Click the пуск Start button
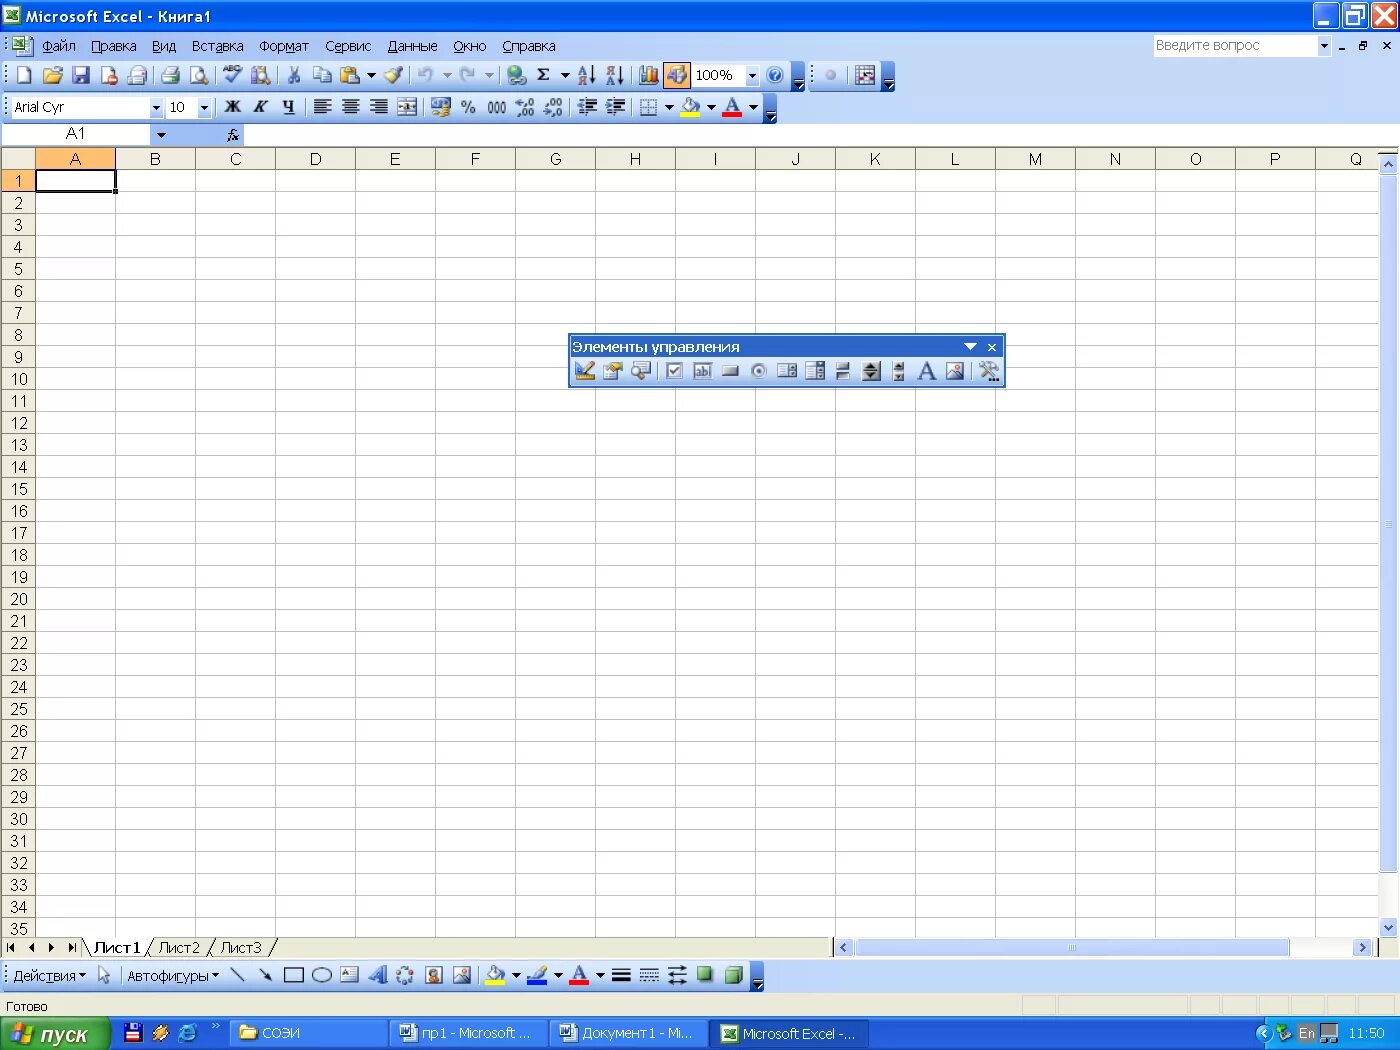The image size is (1400, 1050). [54, 1034]
